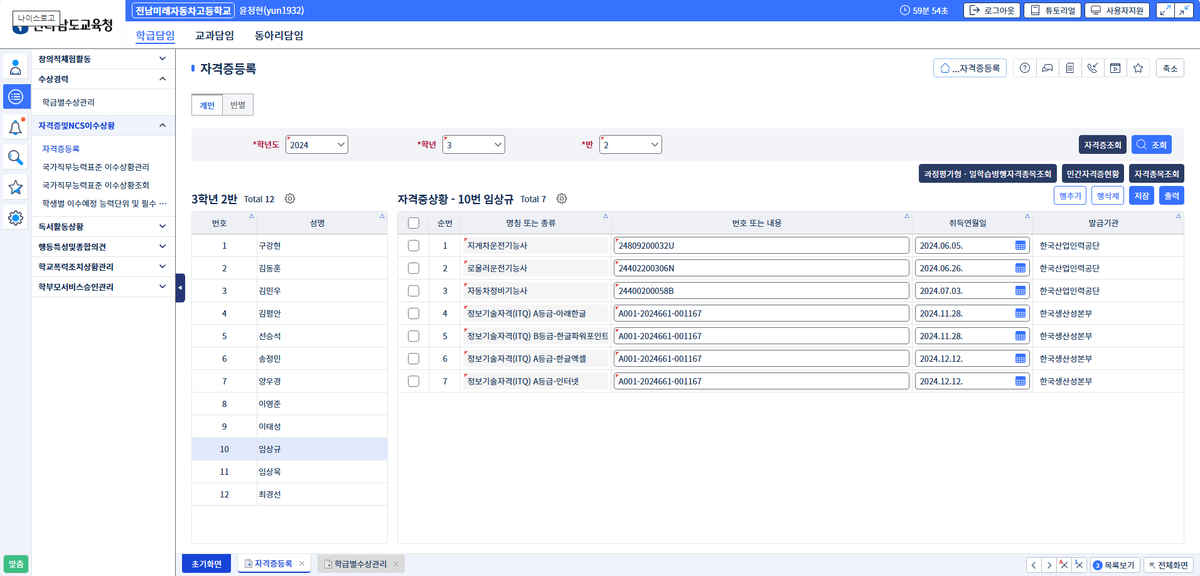Open the 학급별수상관리 bottom tab
1200x576 pixels.
point(360,564)
